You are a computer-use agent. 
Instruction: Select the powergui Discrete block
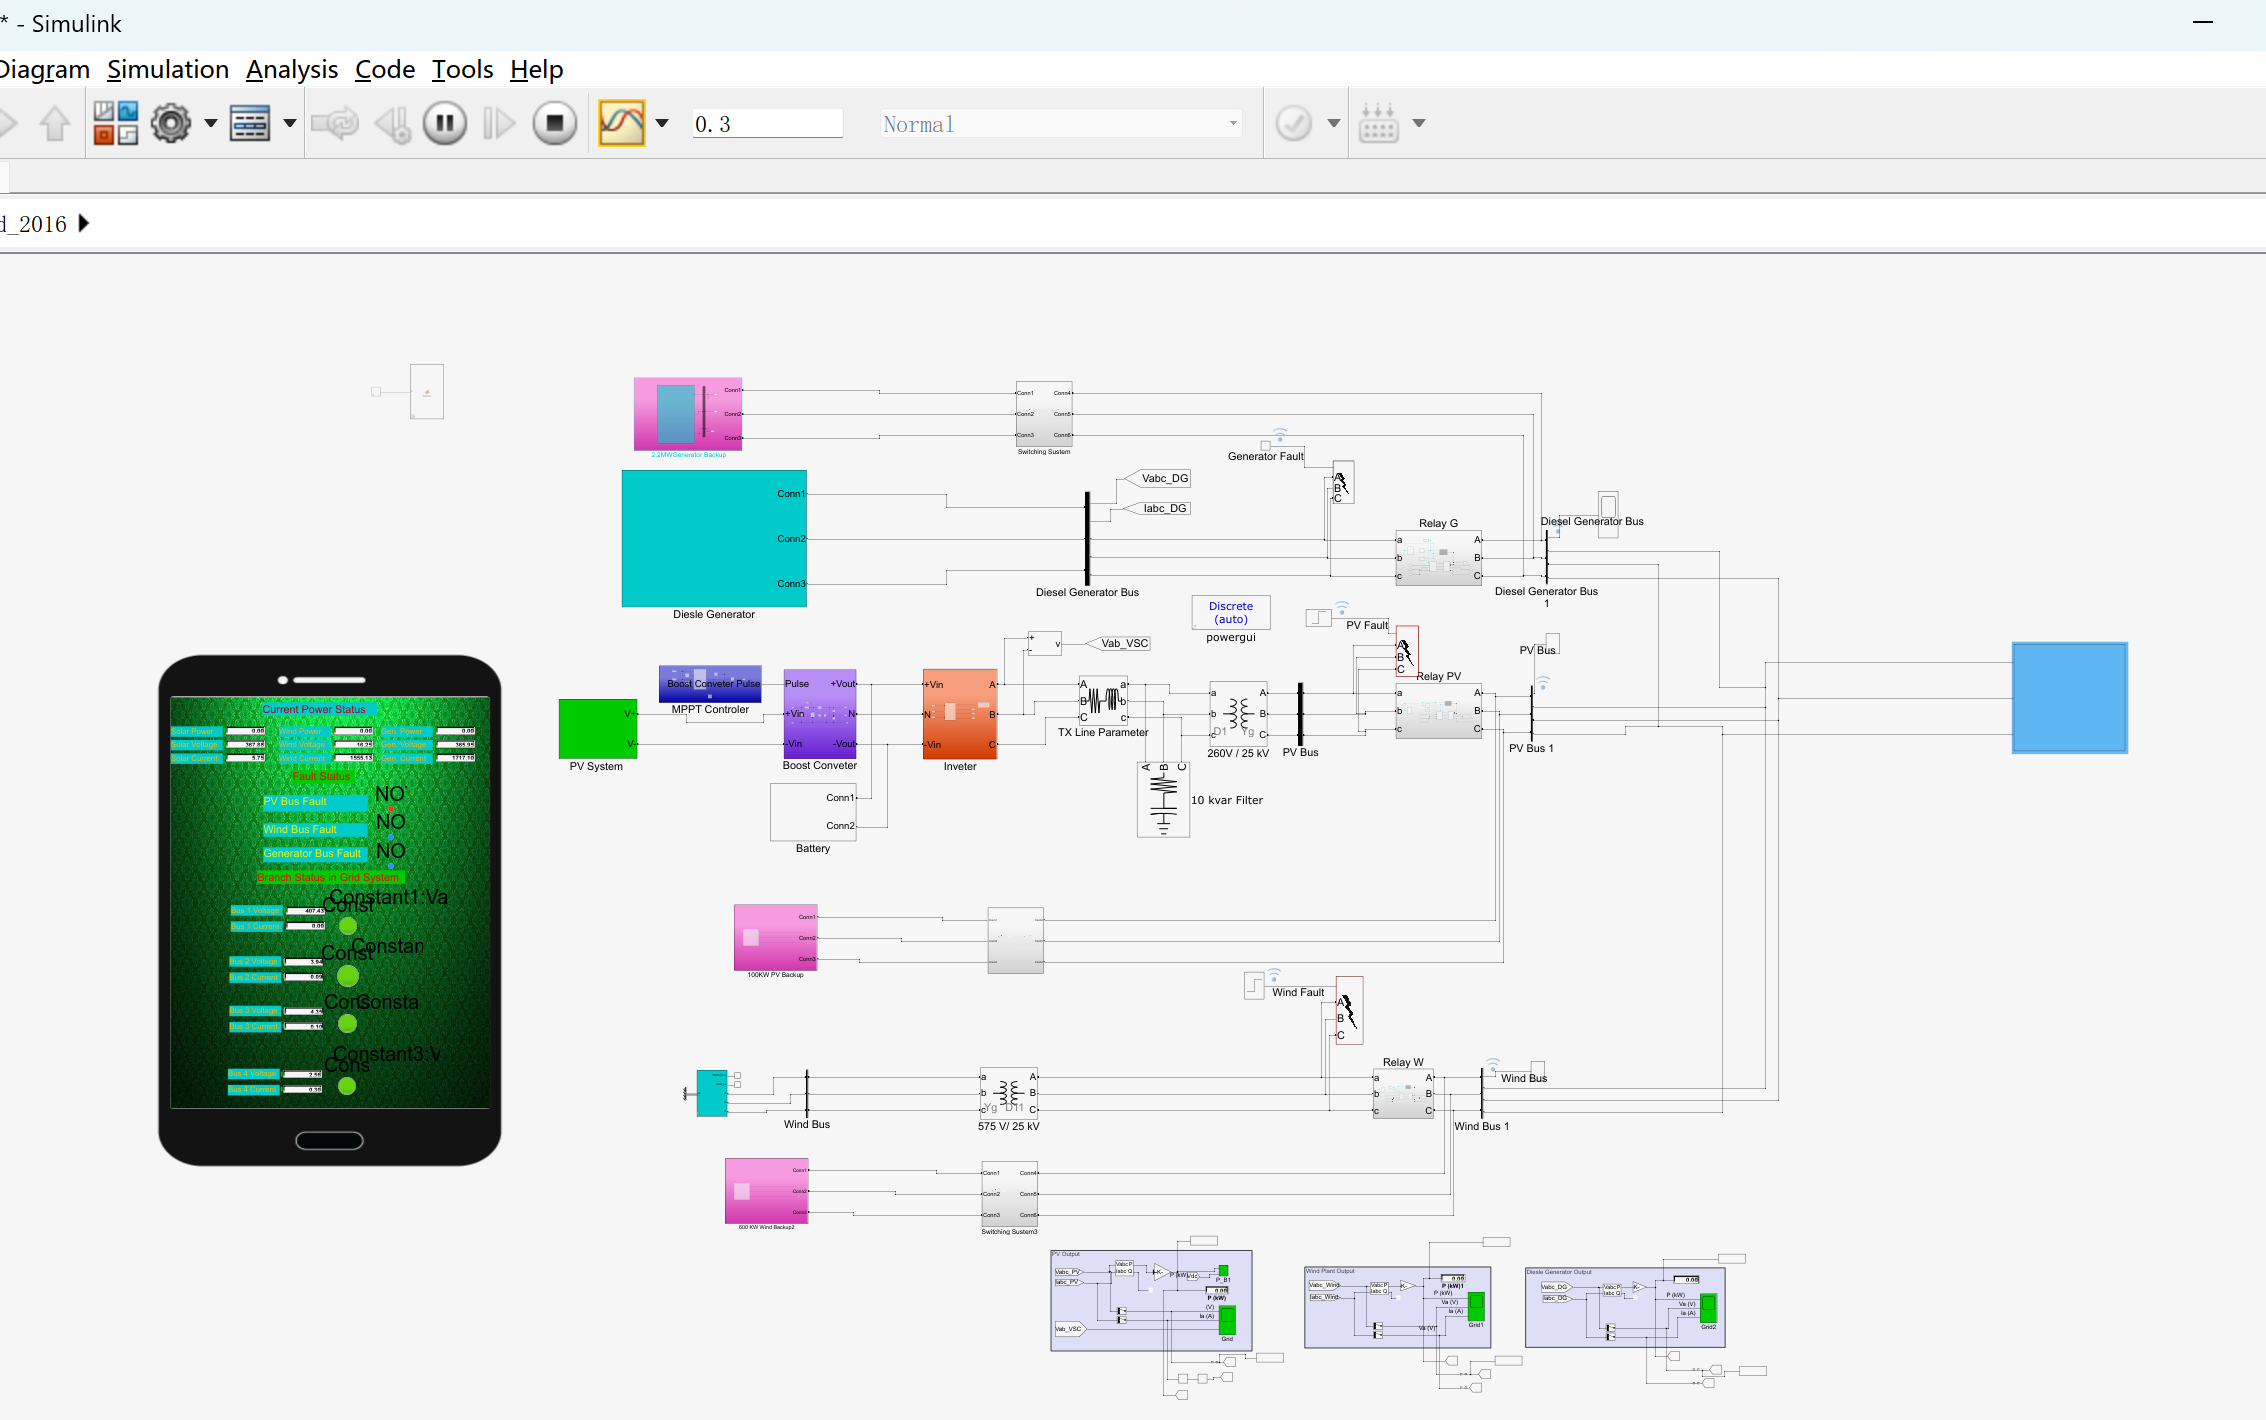coord(1230,612)
